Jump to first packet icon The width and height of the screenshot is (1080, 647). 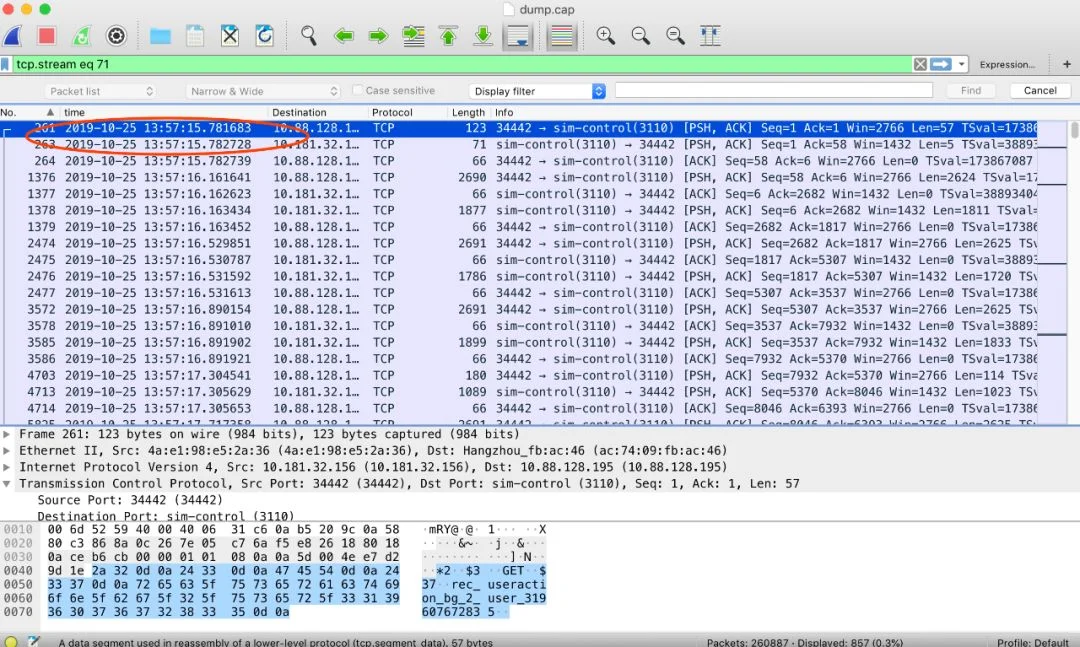coord(448,36)
